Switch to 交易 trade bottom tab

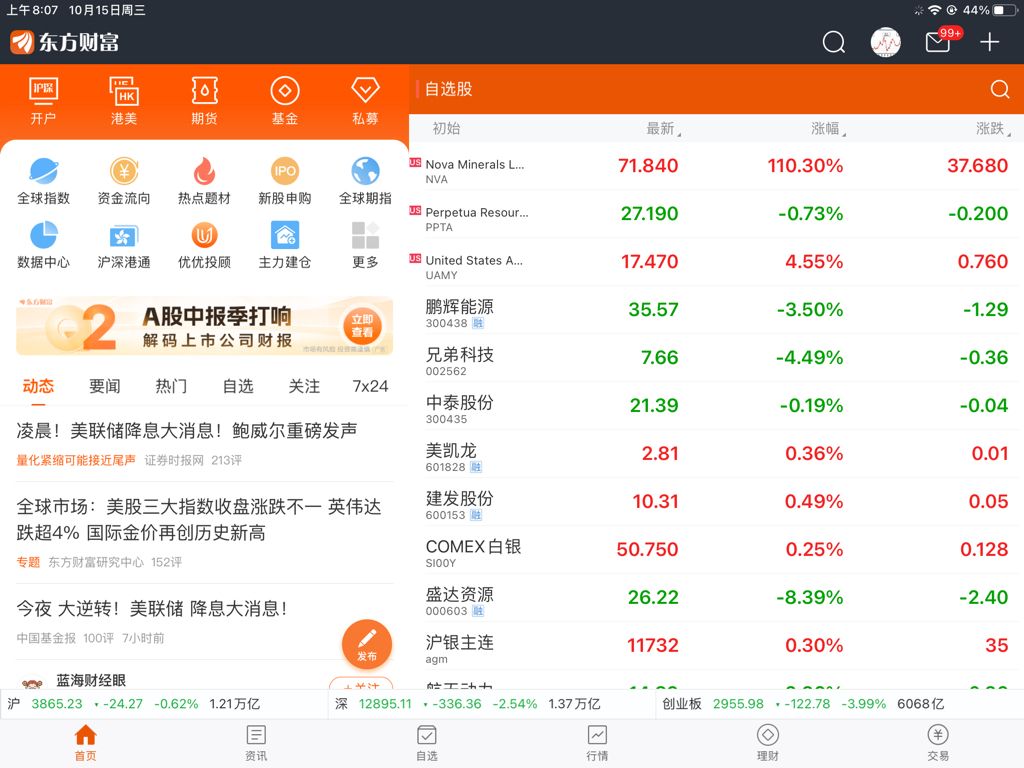[x=938, y=743]
